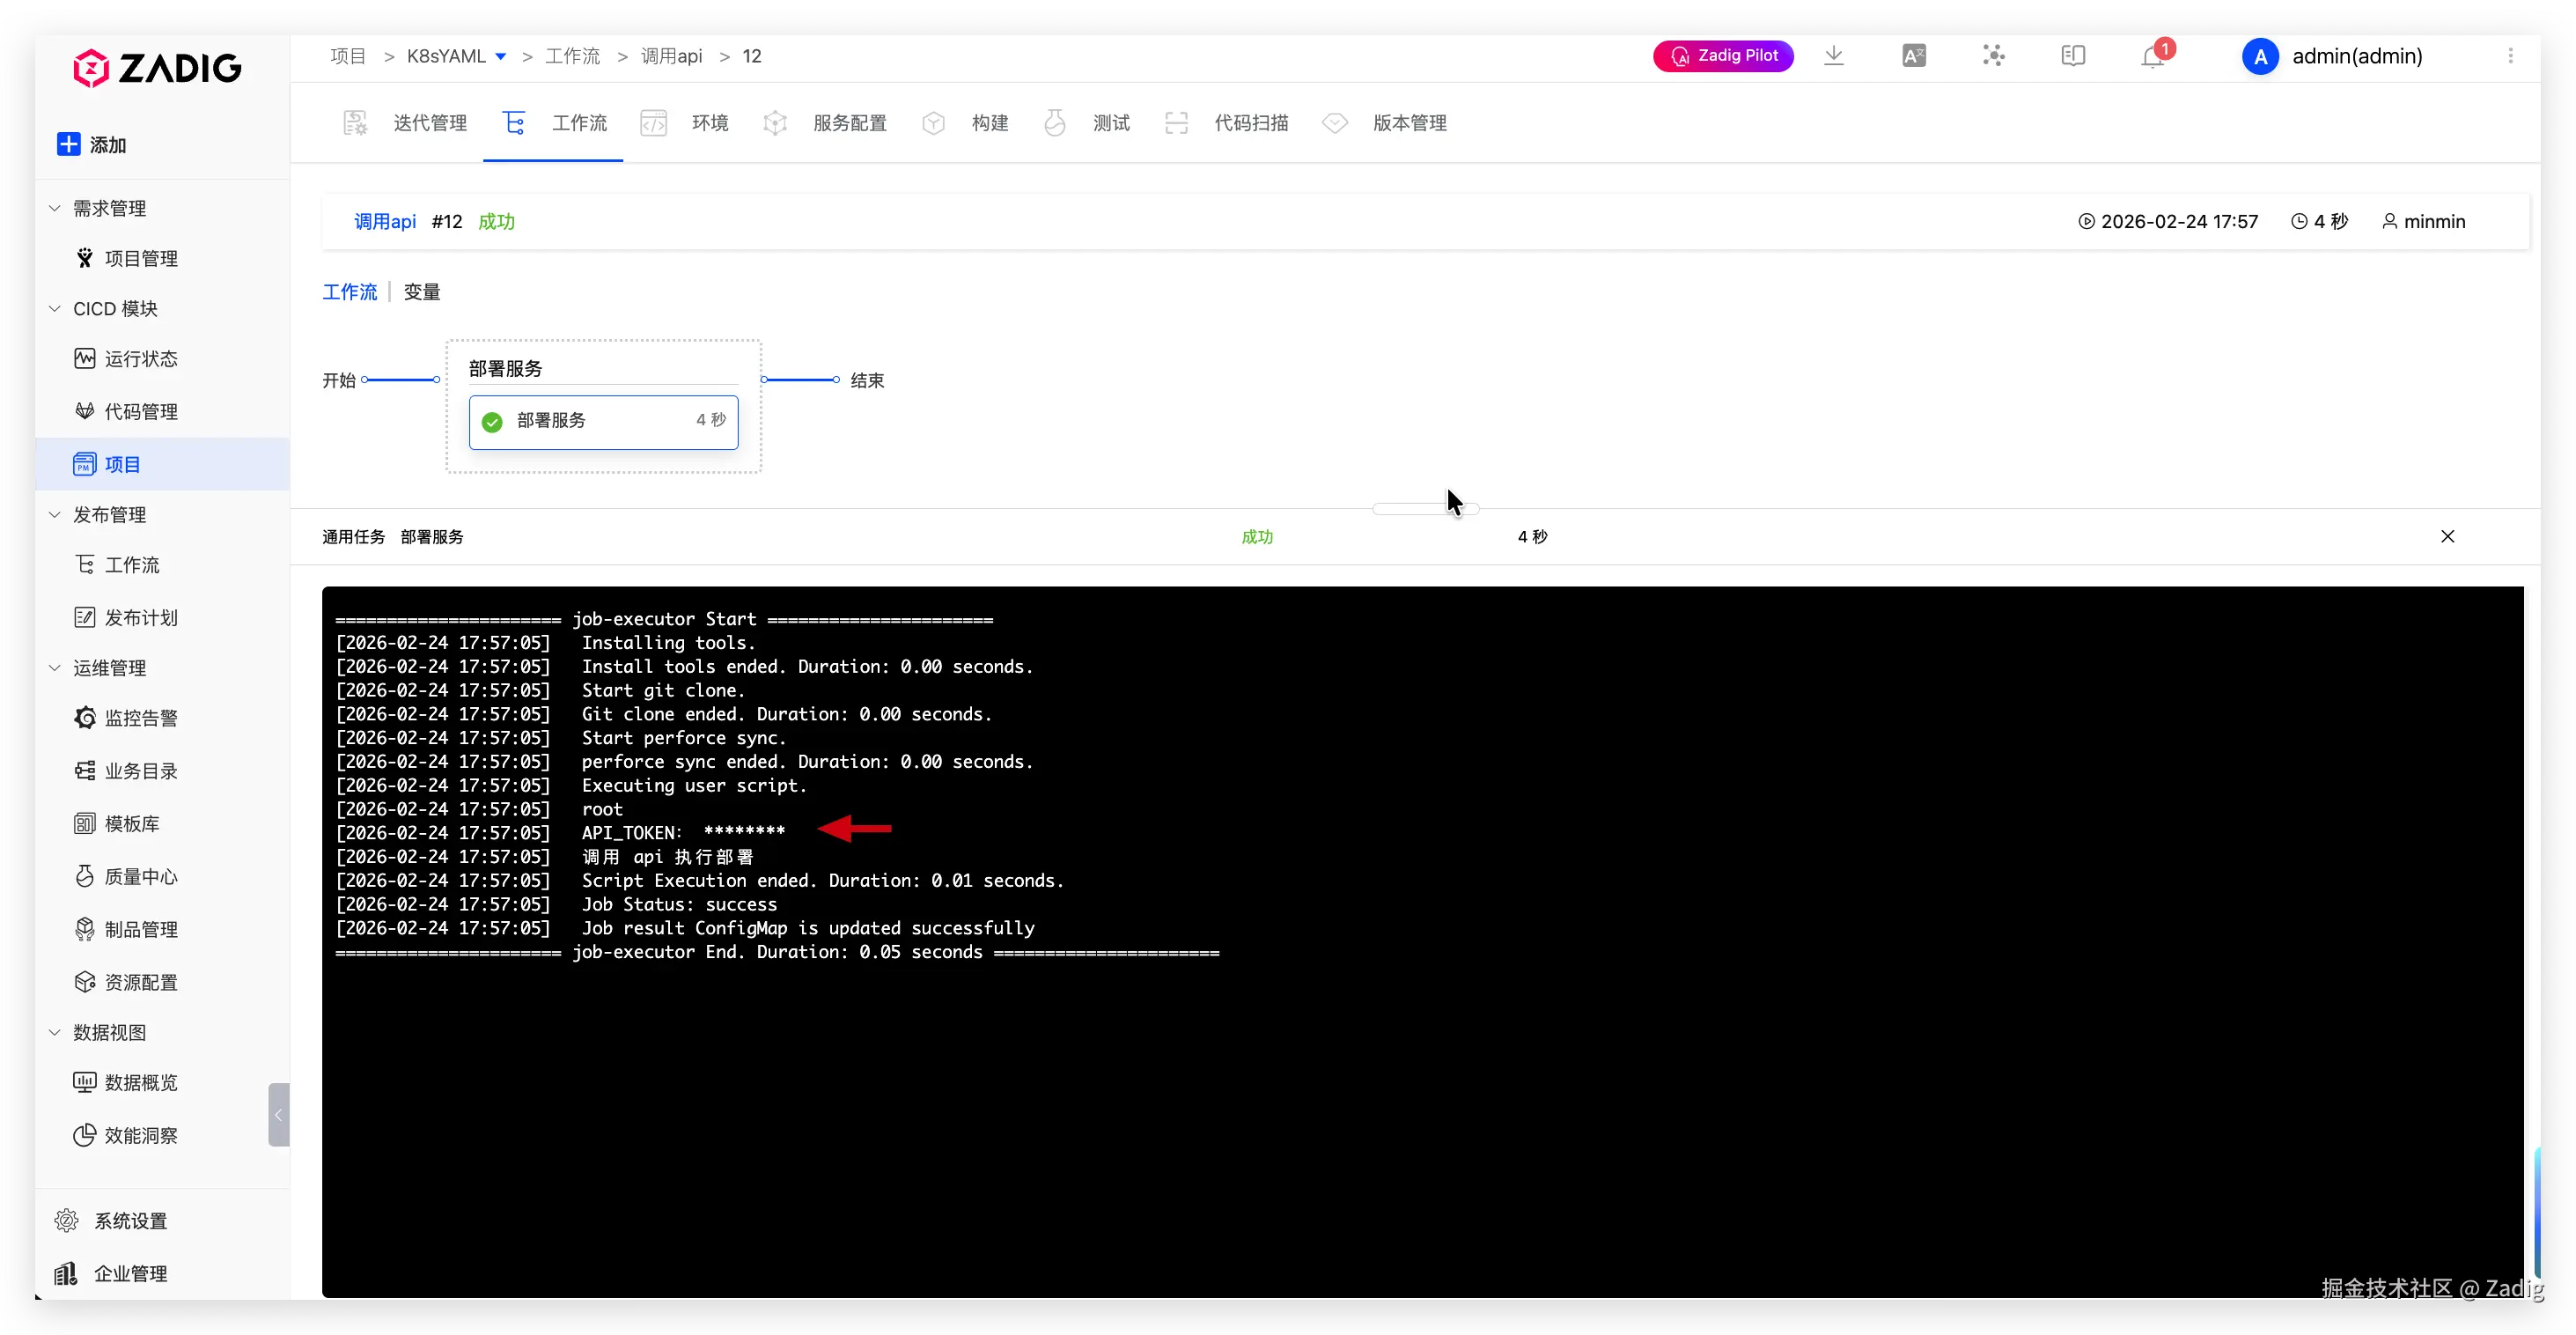Click the 成功 status in log header
This screenshot has width=2576, height=1335.
coord(1257,536)
